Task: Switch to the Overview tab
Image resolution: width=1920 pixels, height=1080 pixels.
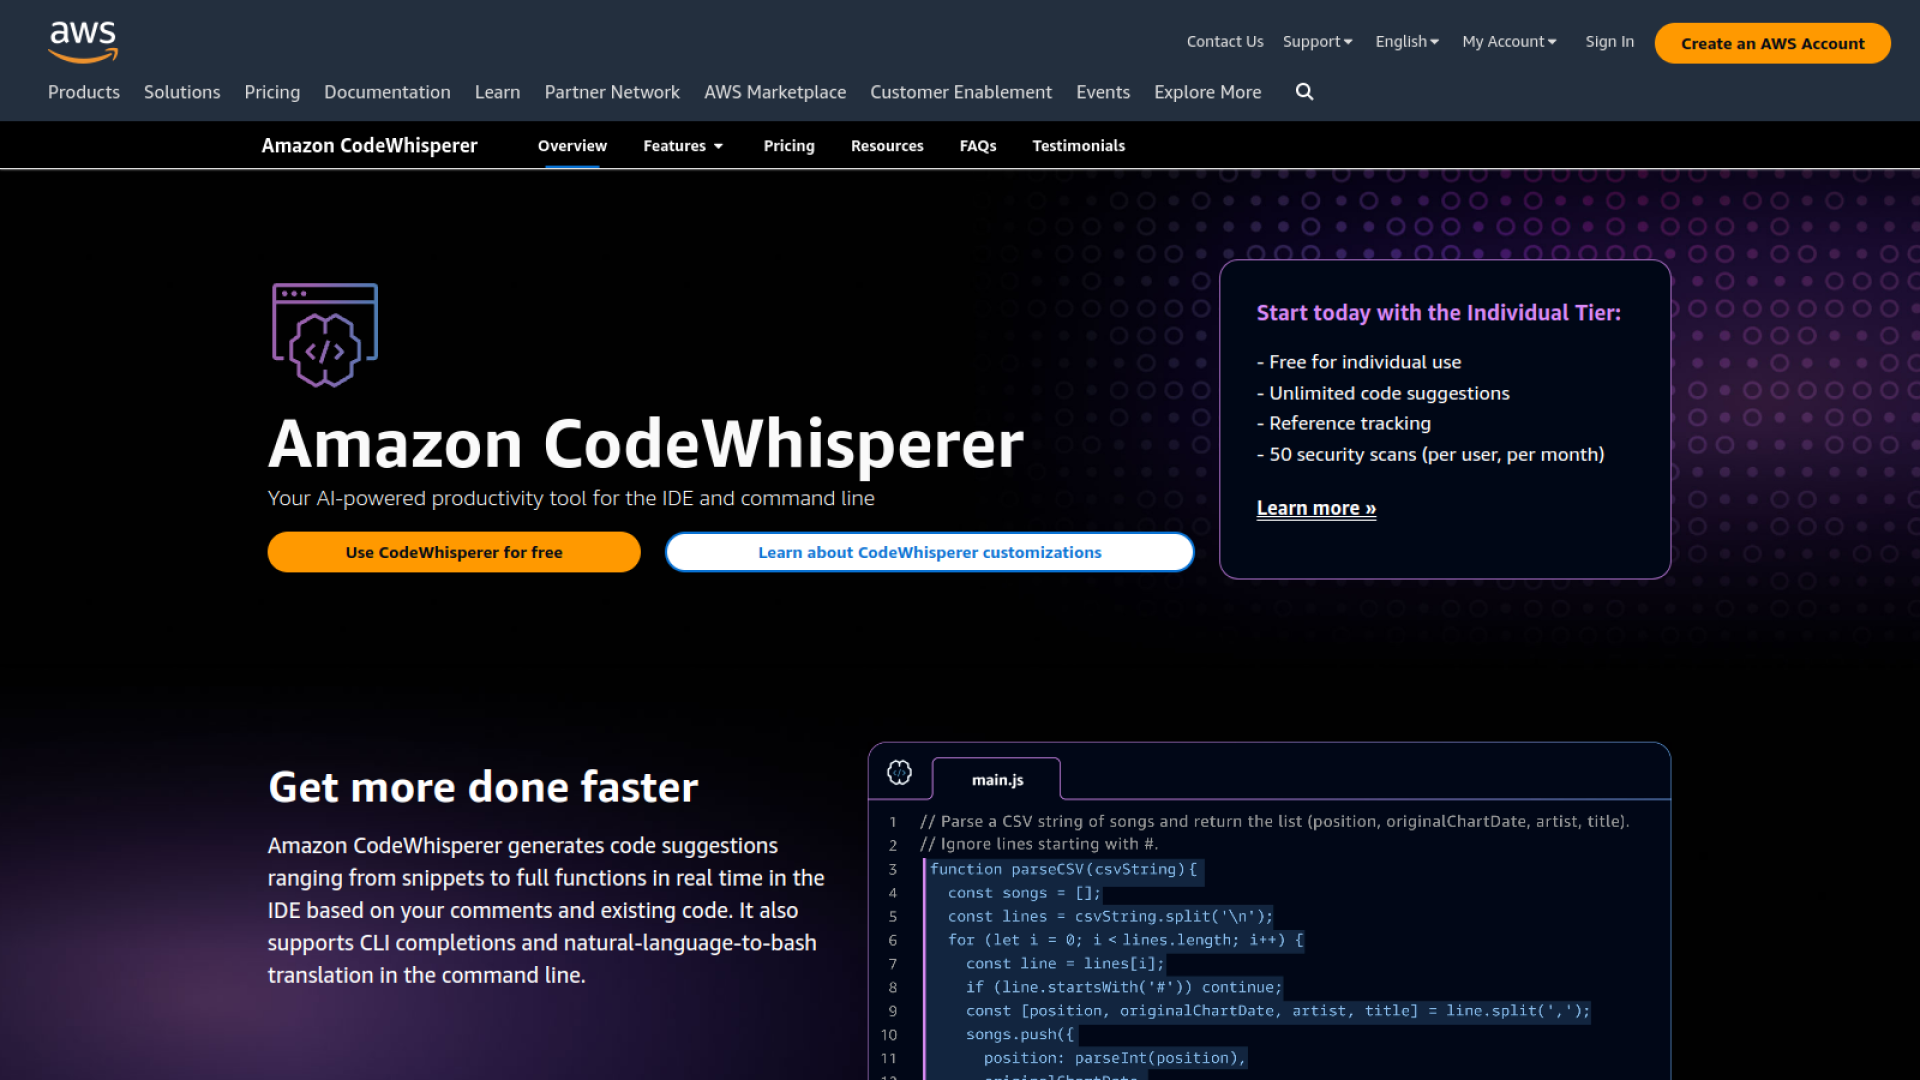Action: click(572, 146)
